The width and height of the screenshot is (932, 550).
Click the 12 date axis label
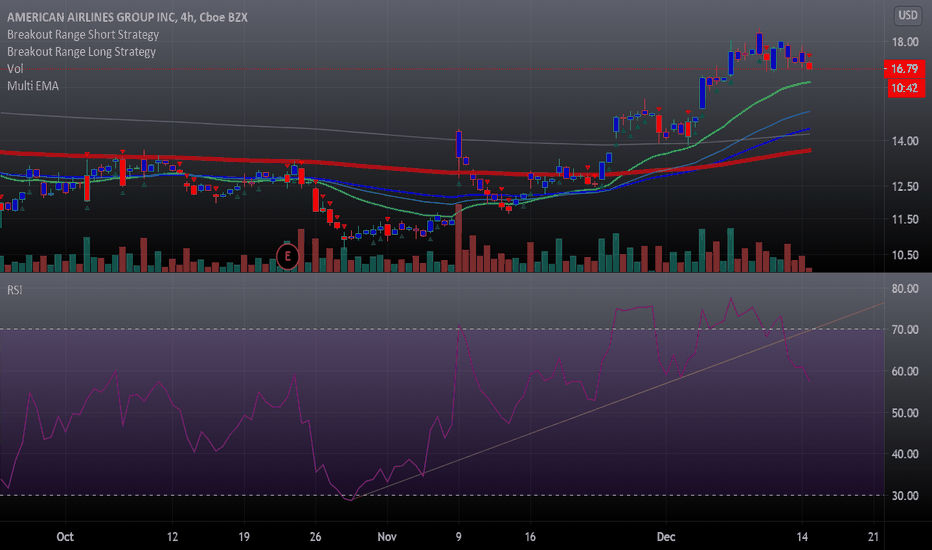point(172,537)
